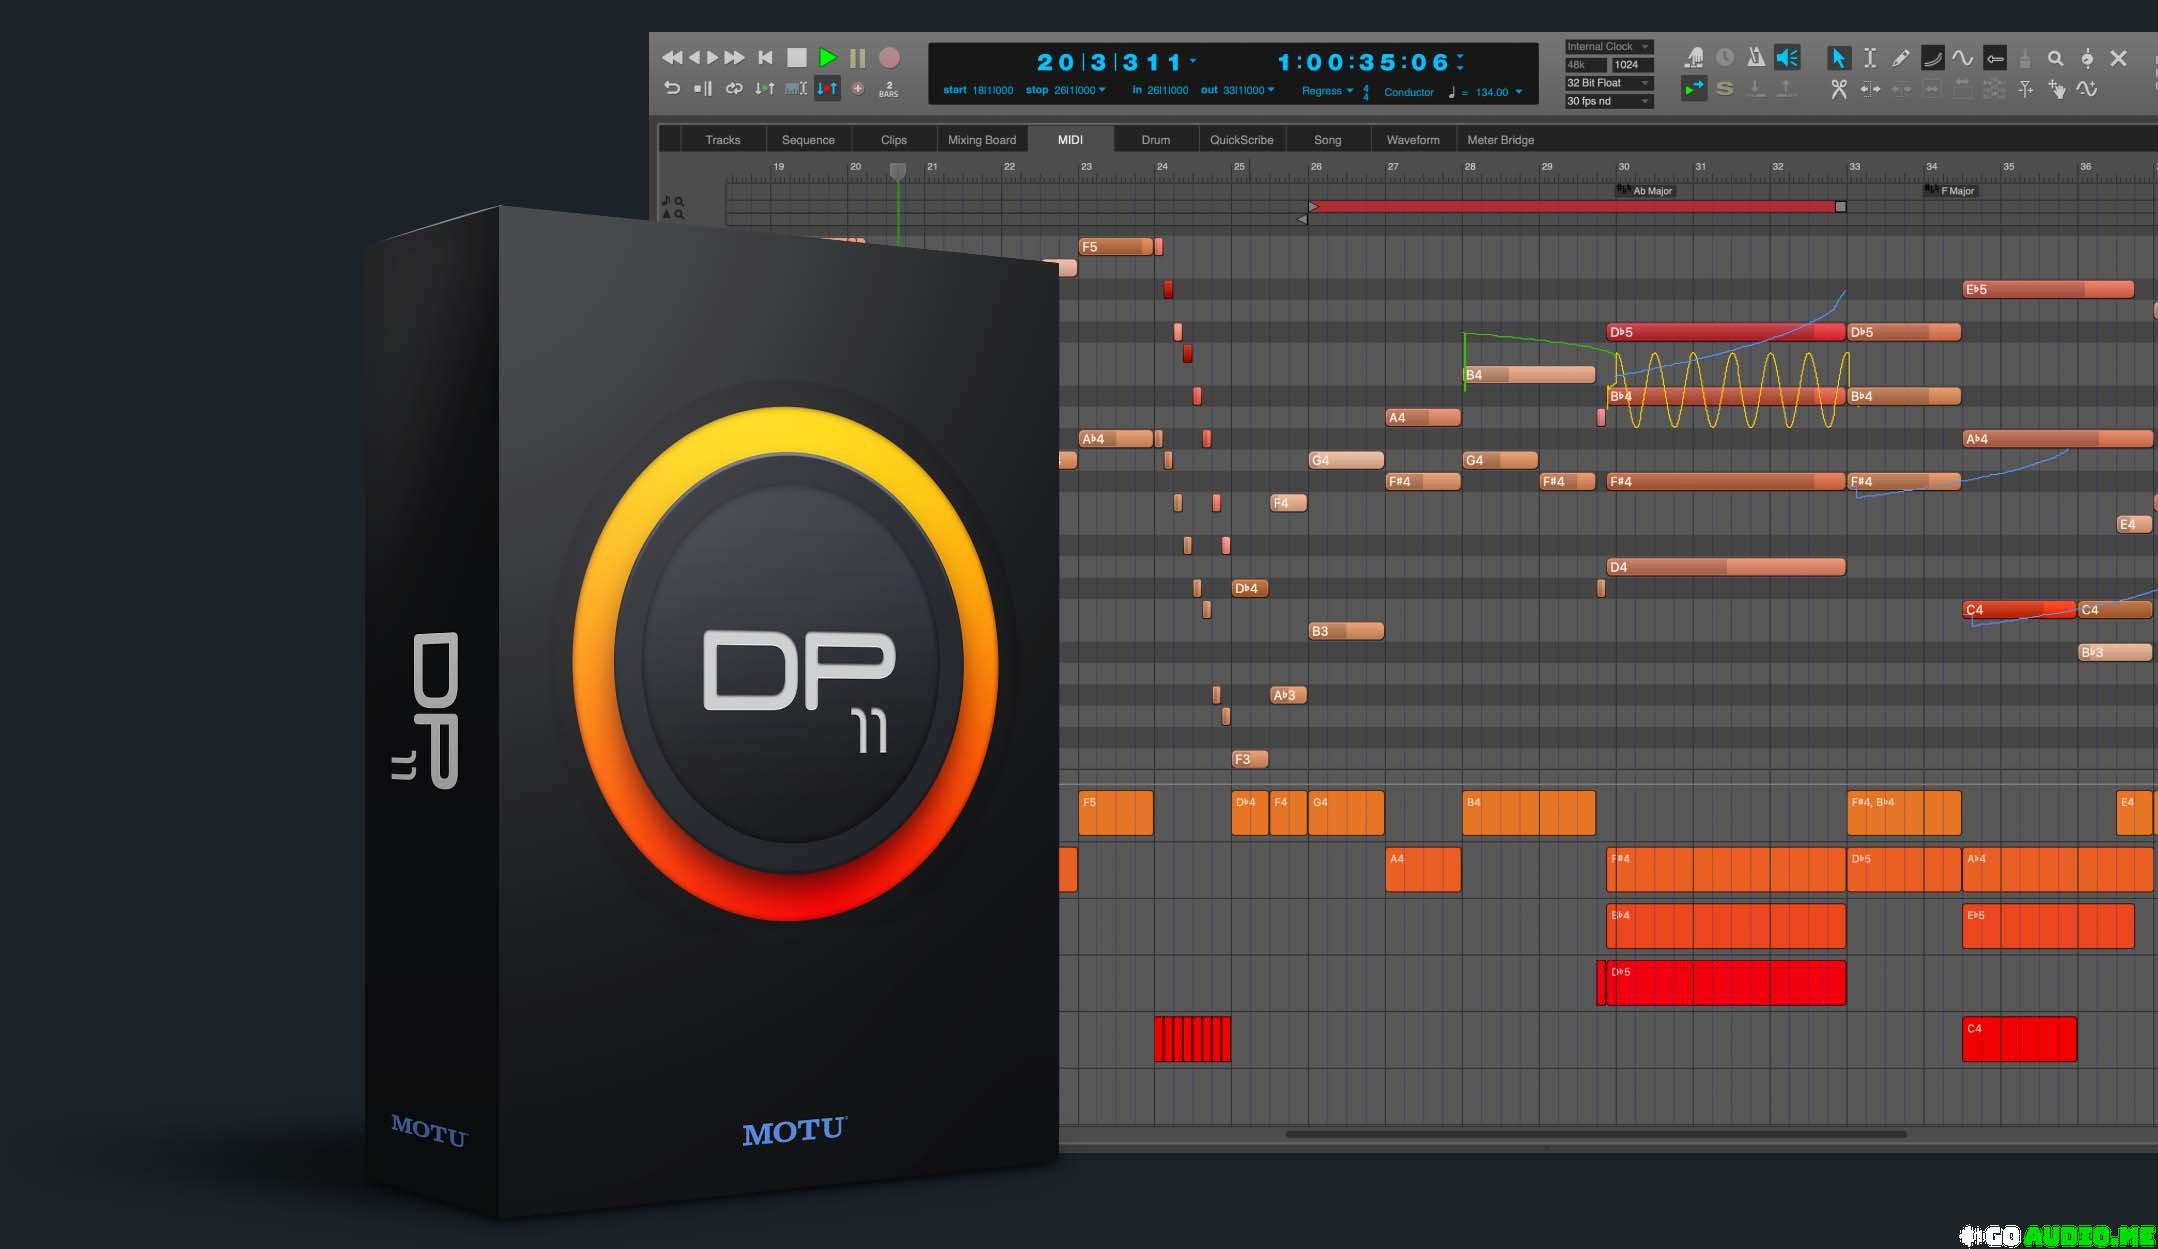Click the Fast Forward transport button
Image resolution: width=2158 pixels, height=1249 pixels.
[x=734, y=58]
